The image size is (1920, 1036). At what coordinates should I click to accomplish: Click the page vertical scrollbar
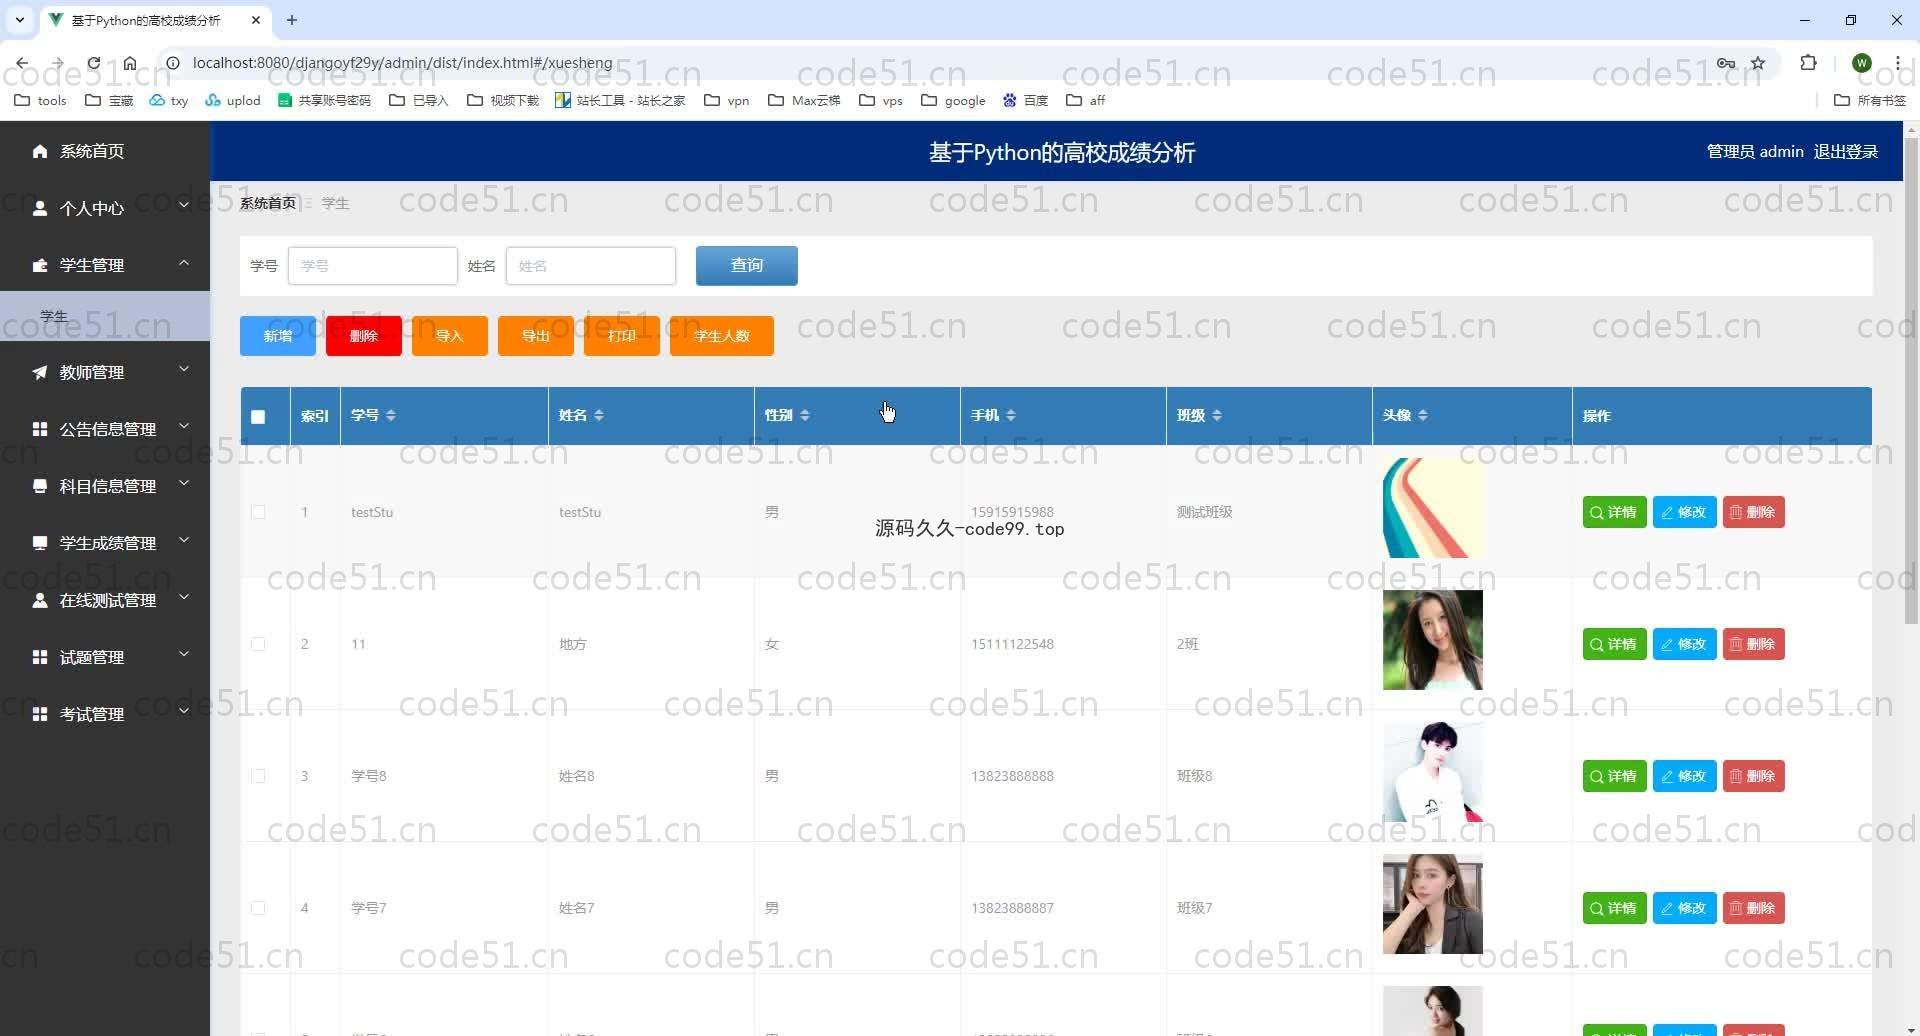point(1911,380)
